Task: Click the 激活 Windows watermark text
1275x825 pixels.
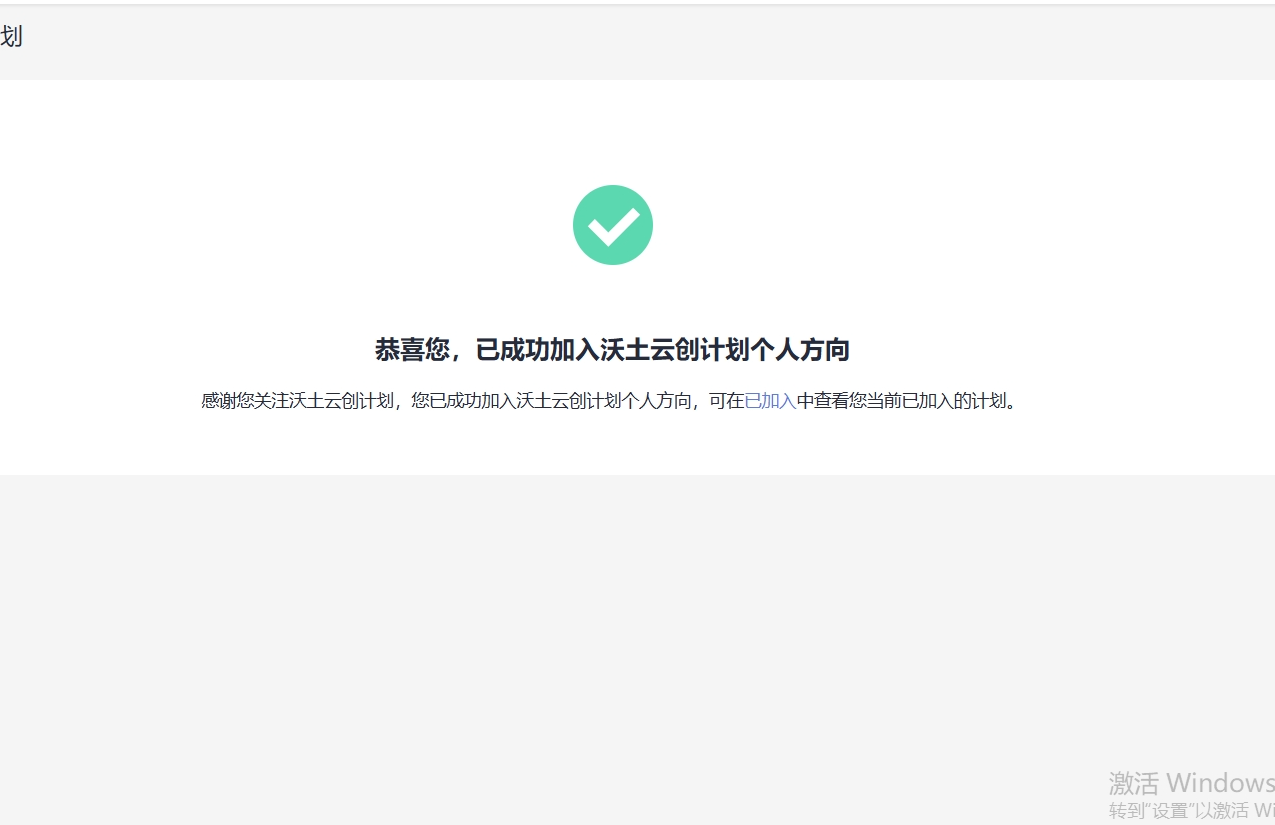Action: (x=1190, y=782)
